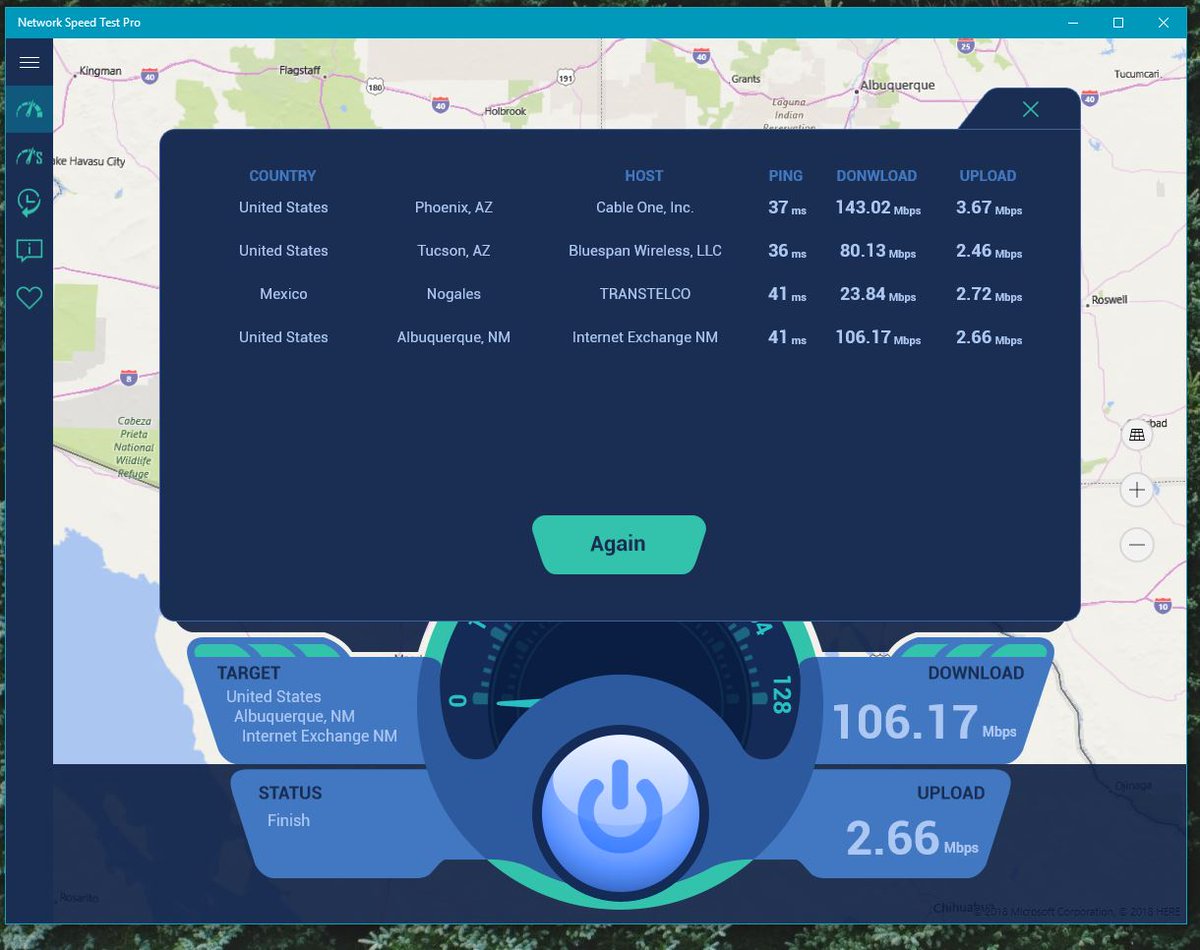Select the Tucson, AZ row city
The image size is (1200, 950).
click(454, 251)
